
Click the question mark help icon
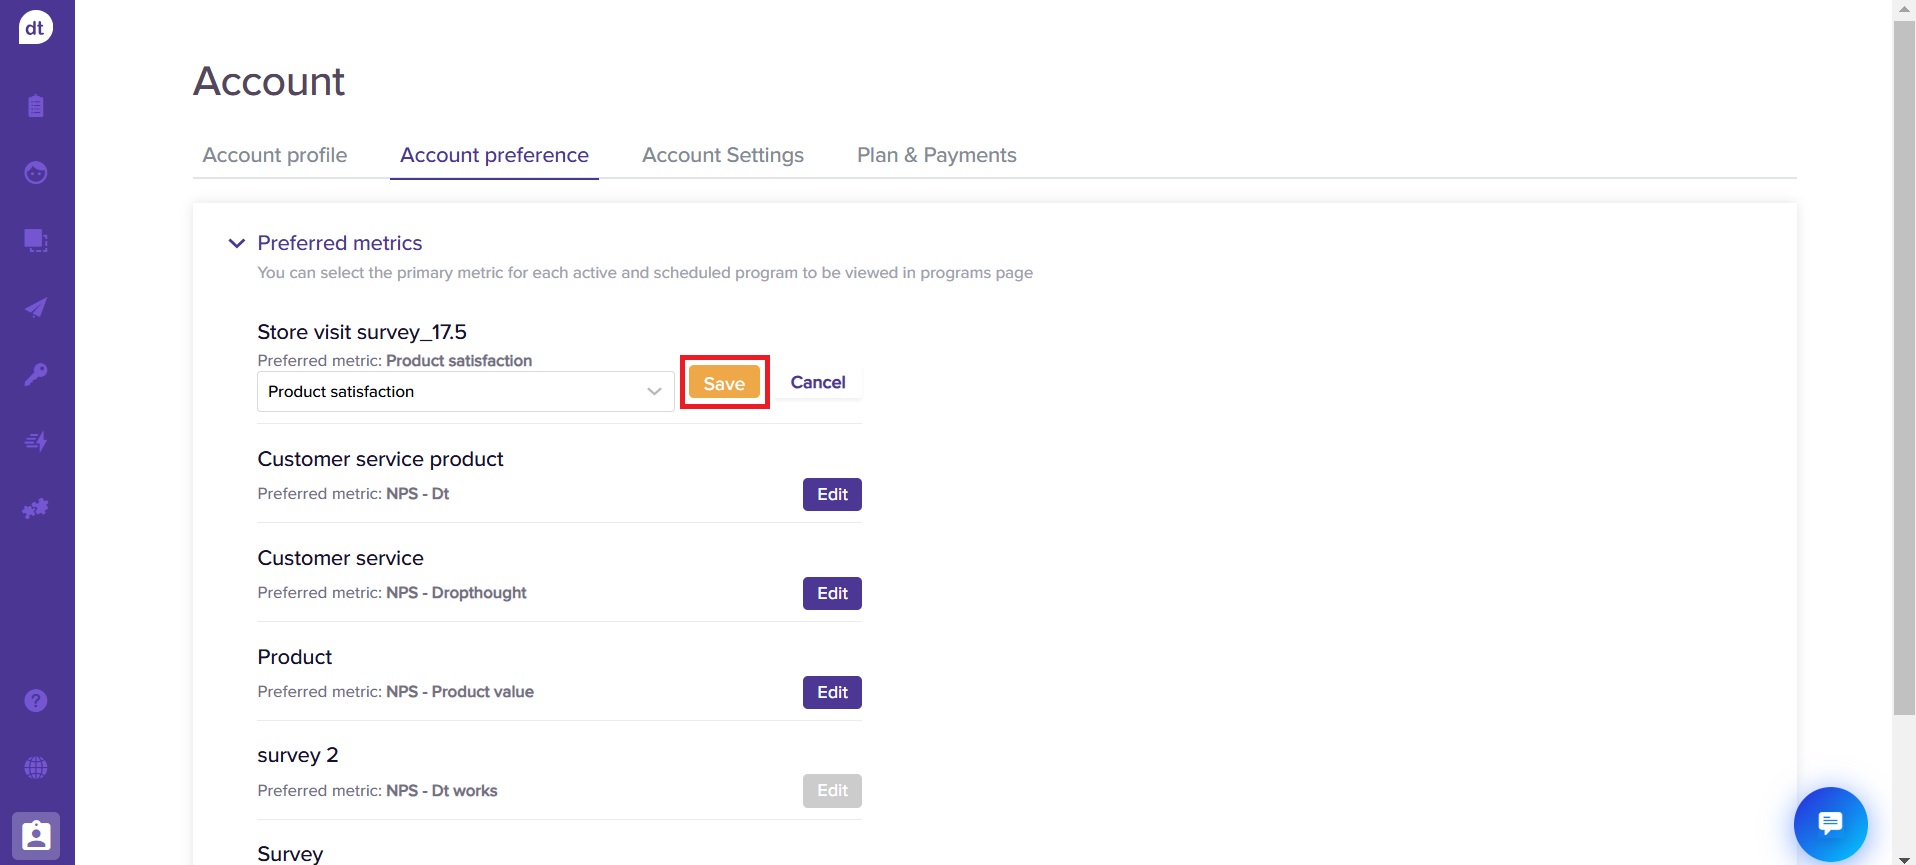point(36,700)
